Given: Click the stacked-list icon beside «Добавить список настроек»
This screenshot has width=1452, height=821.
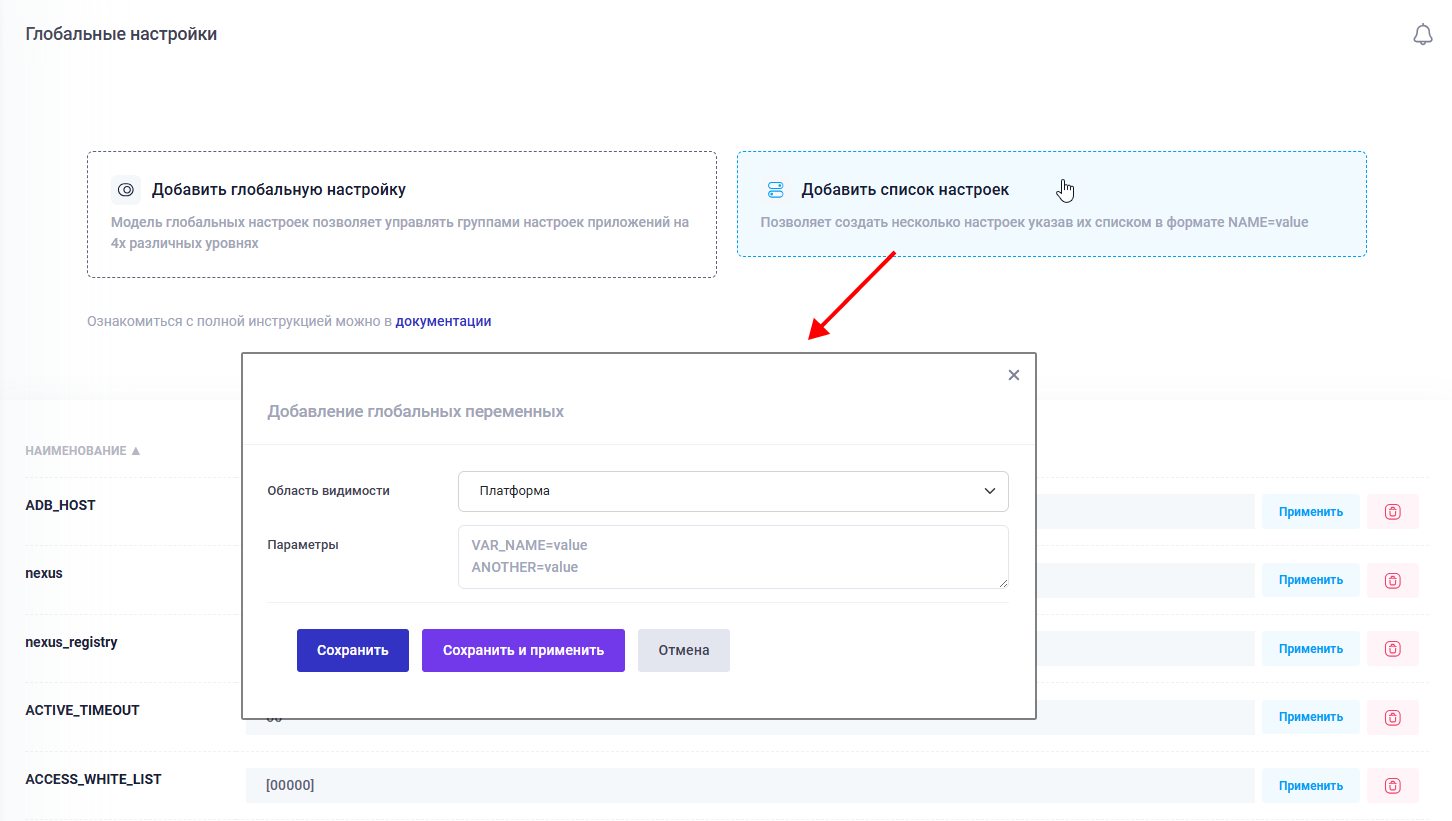Looking at the screenshot, I should point(777,188).
